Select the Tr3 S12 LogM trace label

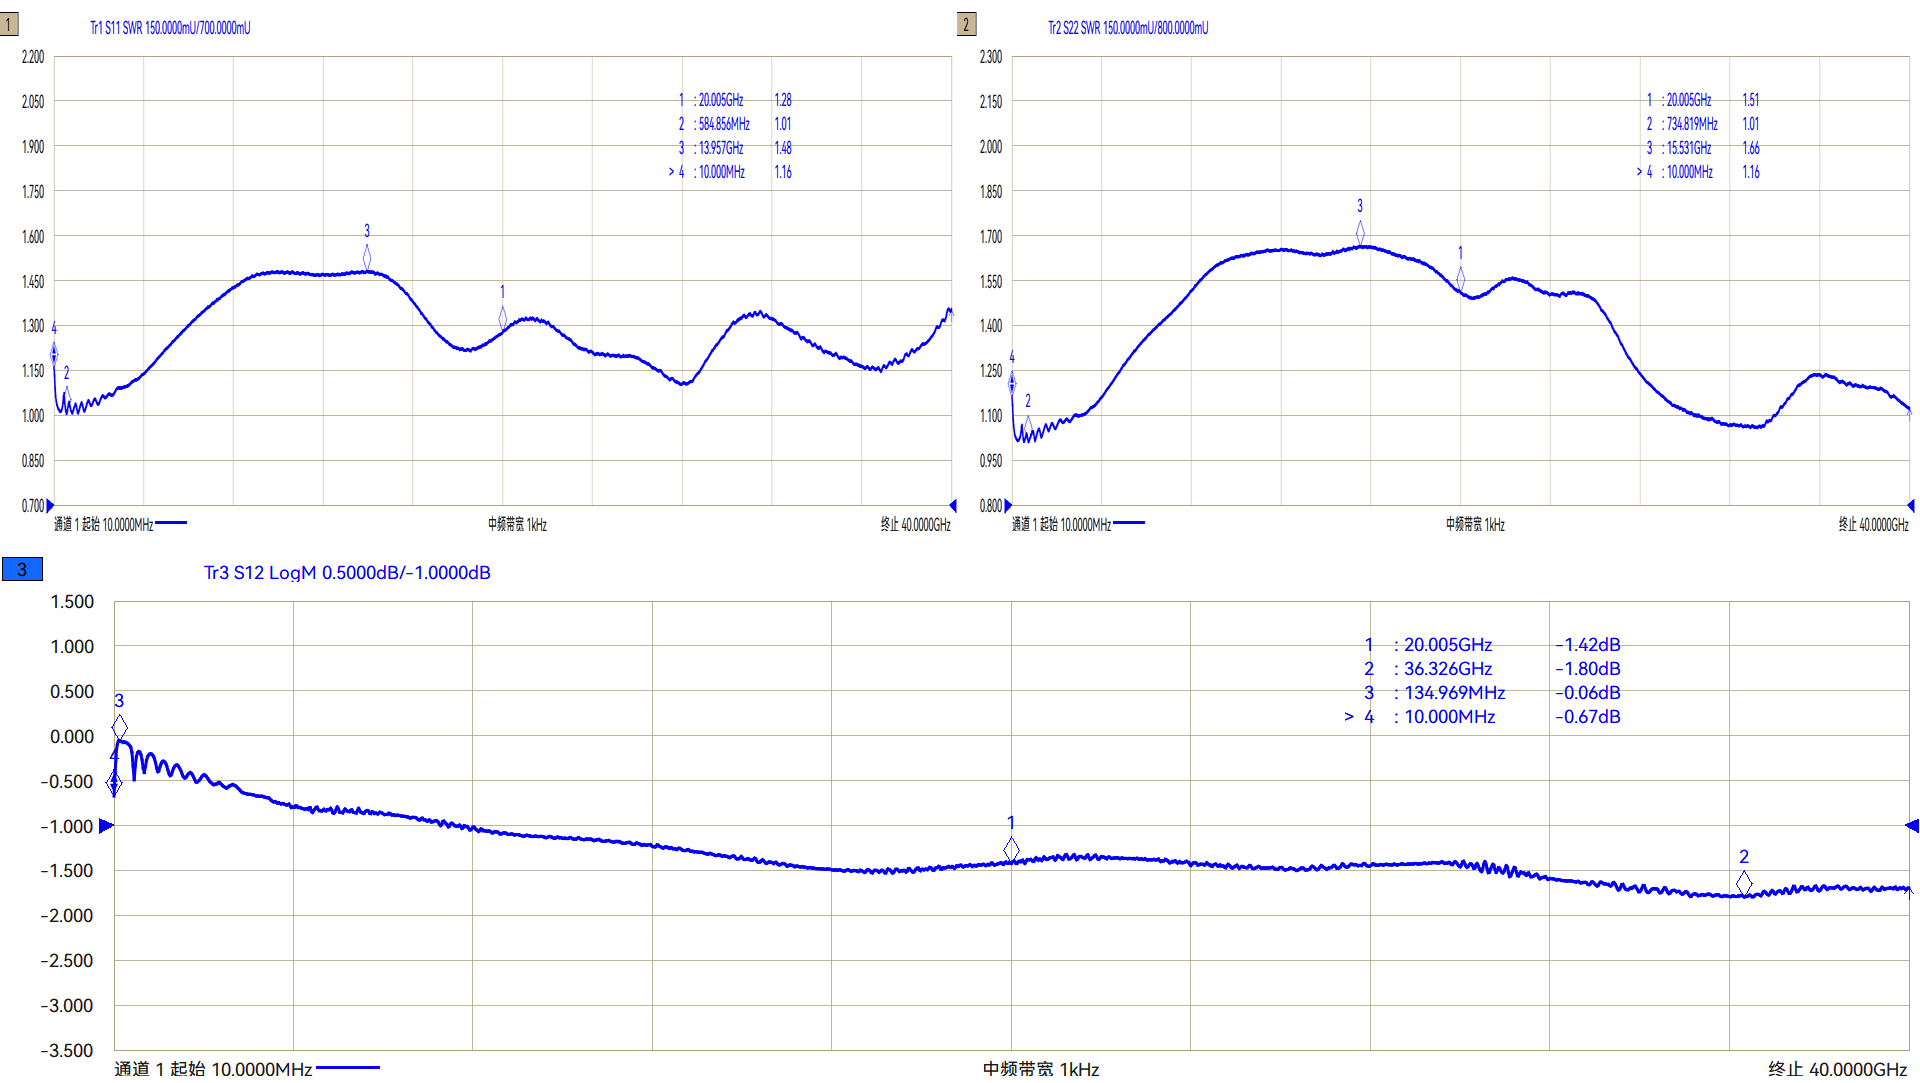[347, 573]
